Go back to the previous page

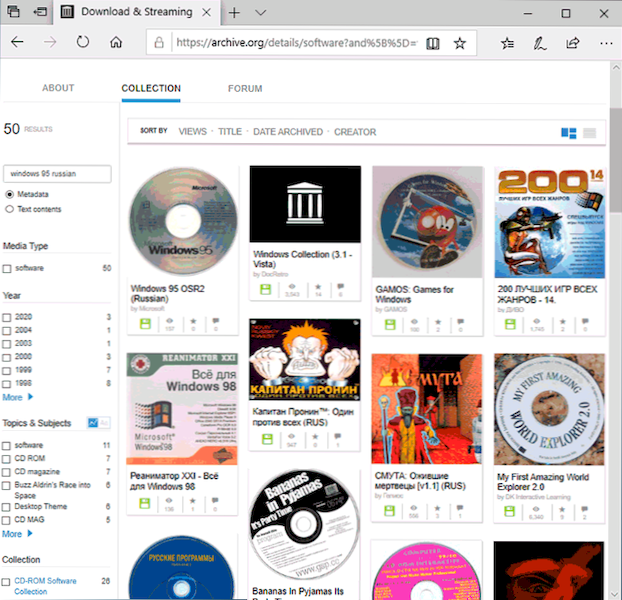(x=17, y=42)
